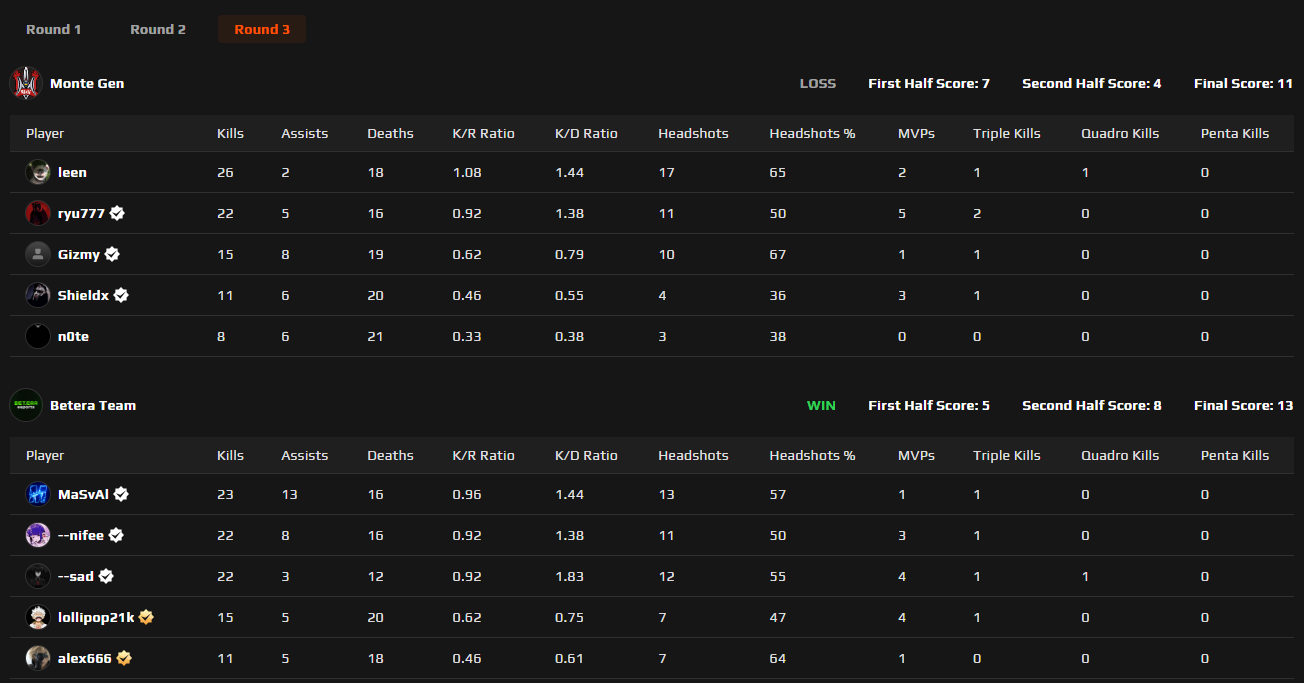Click MaSvAl's blue avatar
Screen dimensions: 1304x683
point(38,494)
